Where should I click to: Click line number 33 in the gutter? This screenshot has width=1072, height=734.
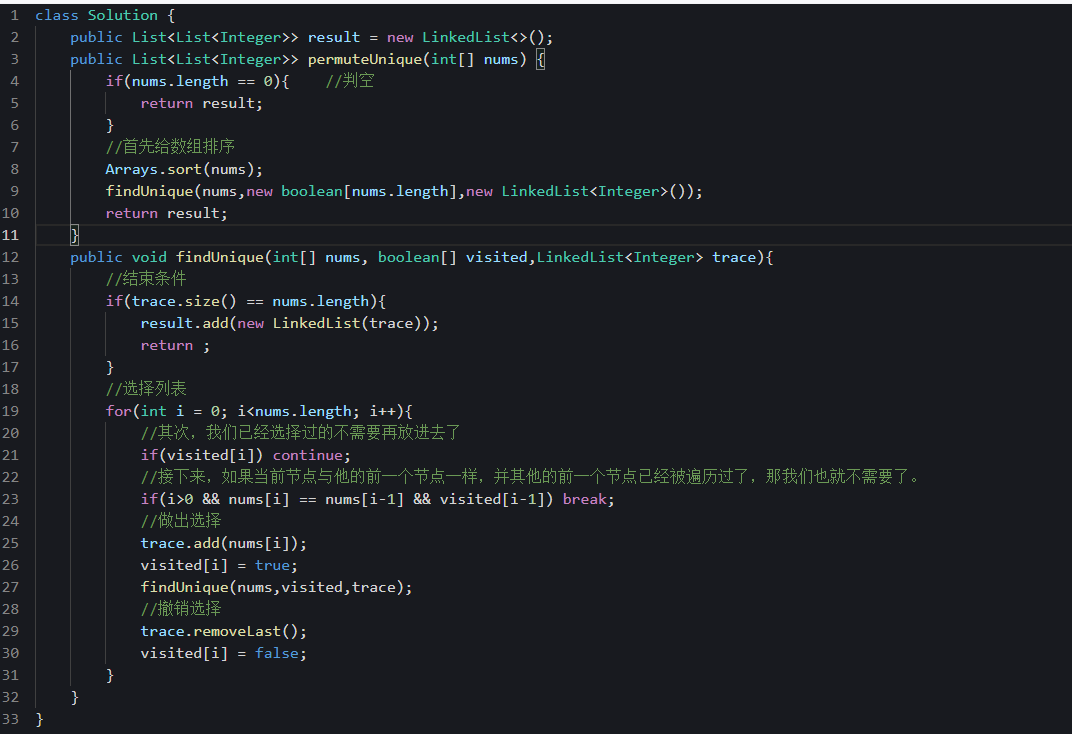[x=10, y=719]
